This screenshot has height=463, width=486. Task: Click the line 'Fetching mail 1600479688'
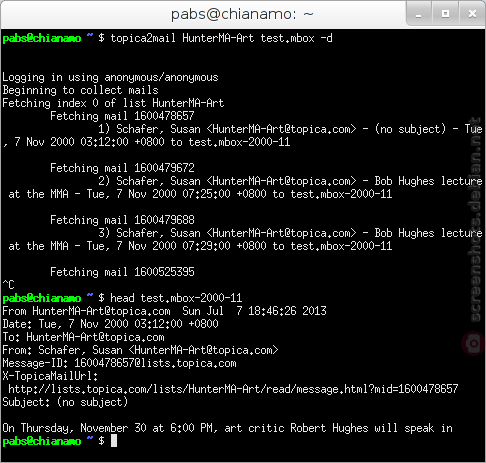[x=122, y=220]
